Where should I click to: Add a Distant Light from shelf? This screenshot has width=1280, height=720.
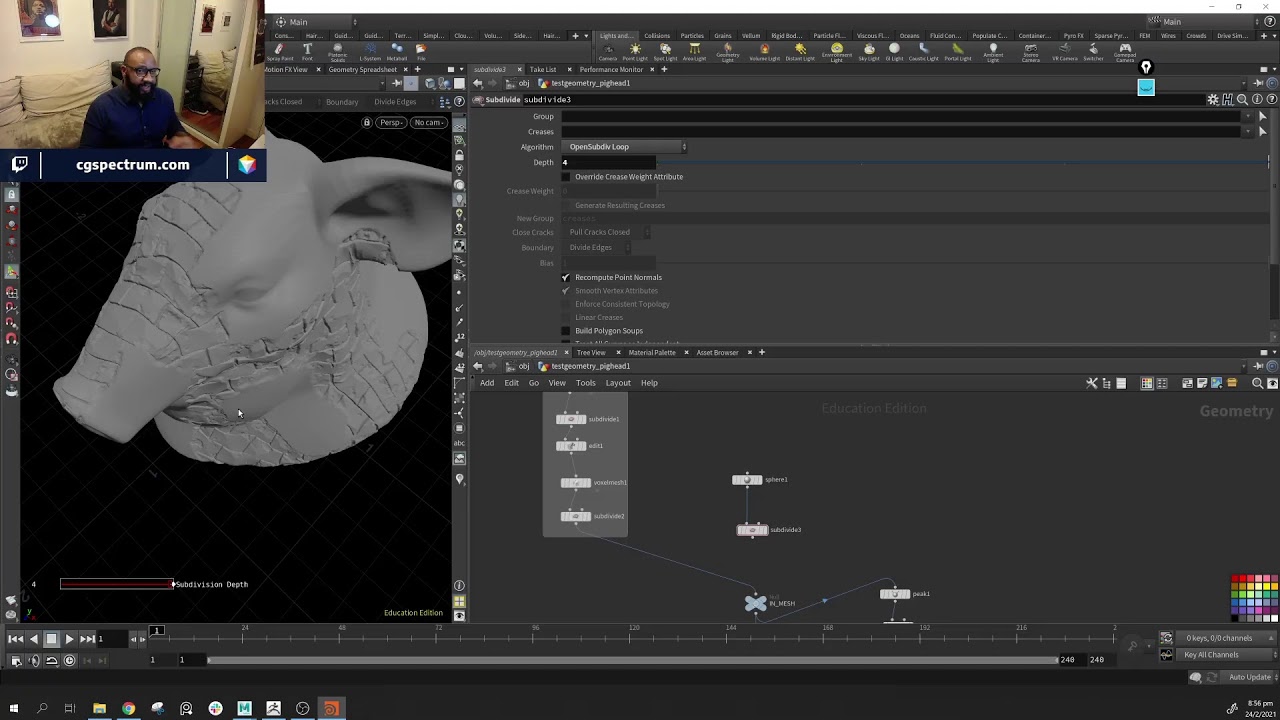click(800, 52)
